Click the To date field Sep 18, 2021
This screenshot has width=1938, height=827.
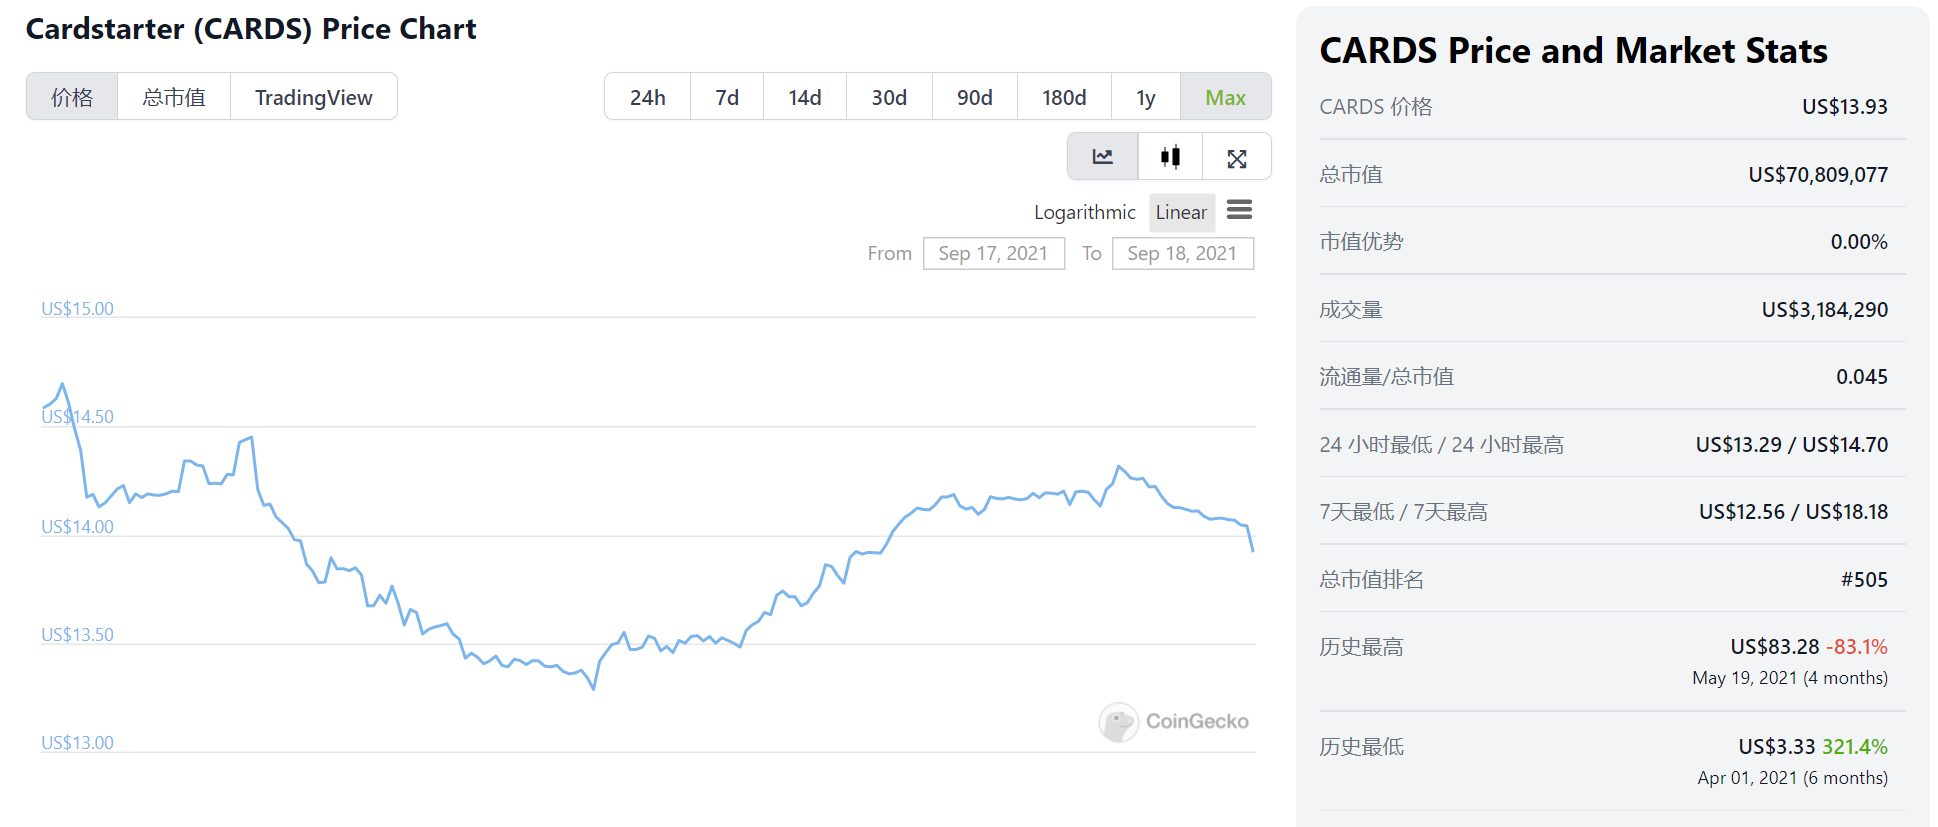click(1182, 253)
